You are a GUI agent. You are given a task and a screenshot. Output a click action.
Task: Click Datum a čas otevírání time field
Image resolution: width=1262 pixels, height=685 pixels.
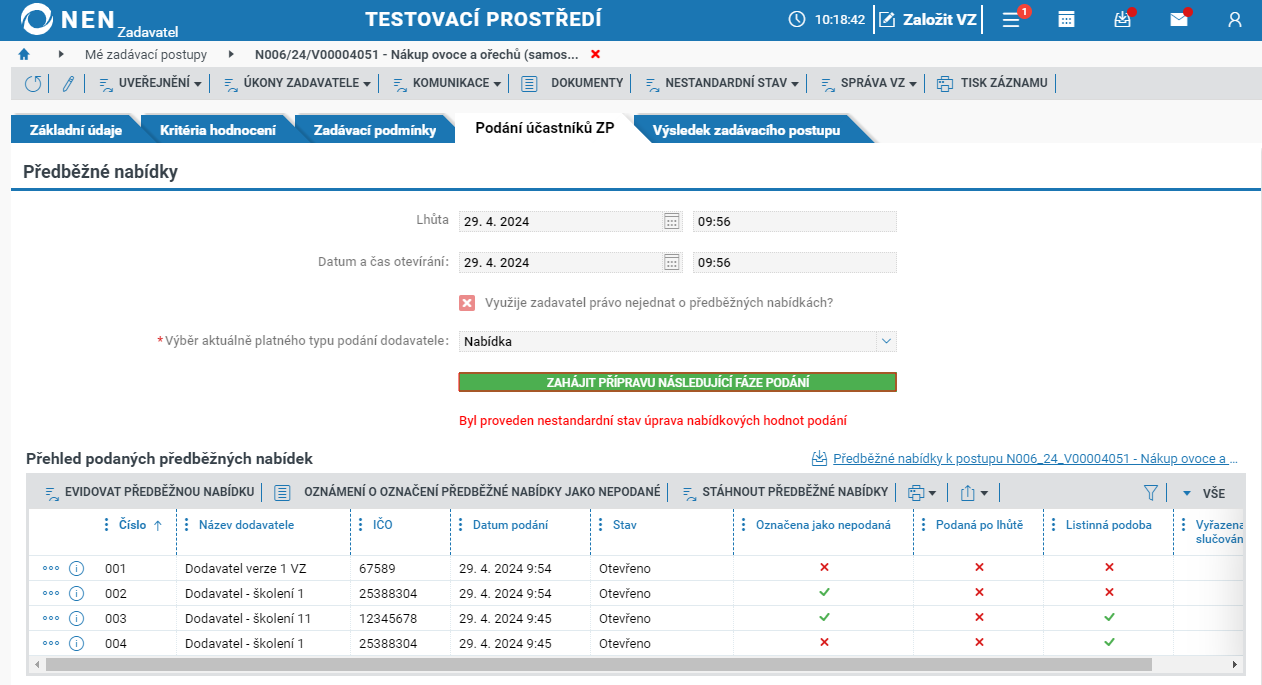[x=795, y=263]
